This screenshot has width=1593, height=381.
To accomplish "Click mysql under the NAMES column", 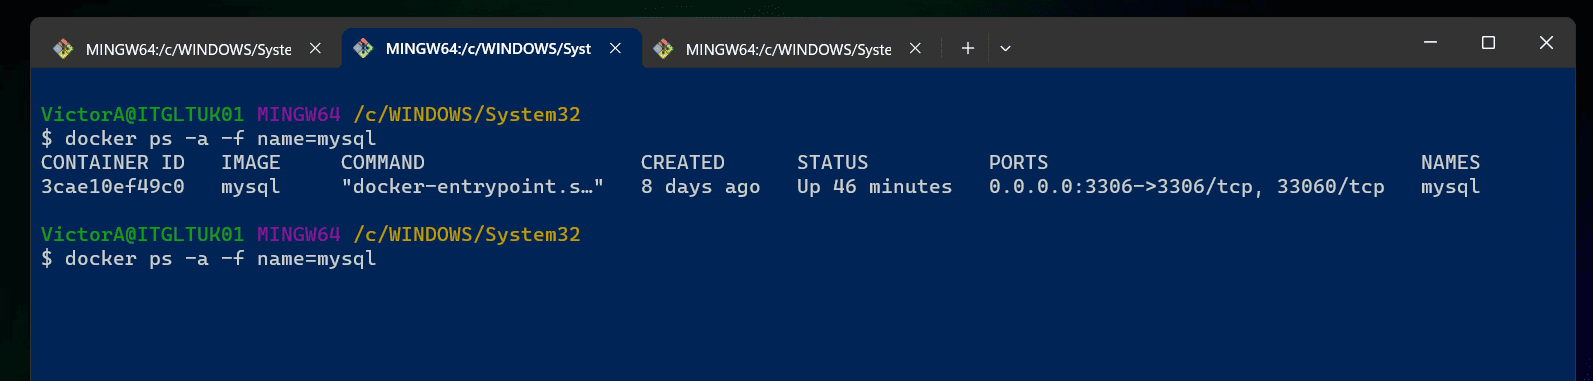I will 1451,187.
